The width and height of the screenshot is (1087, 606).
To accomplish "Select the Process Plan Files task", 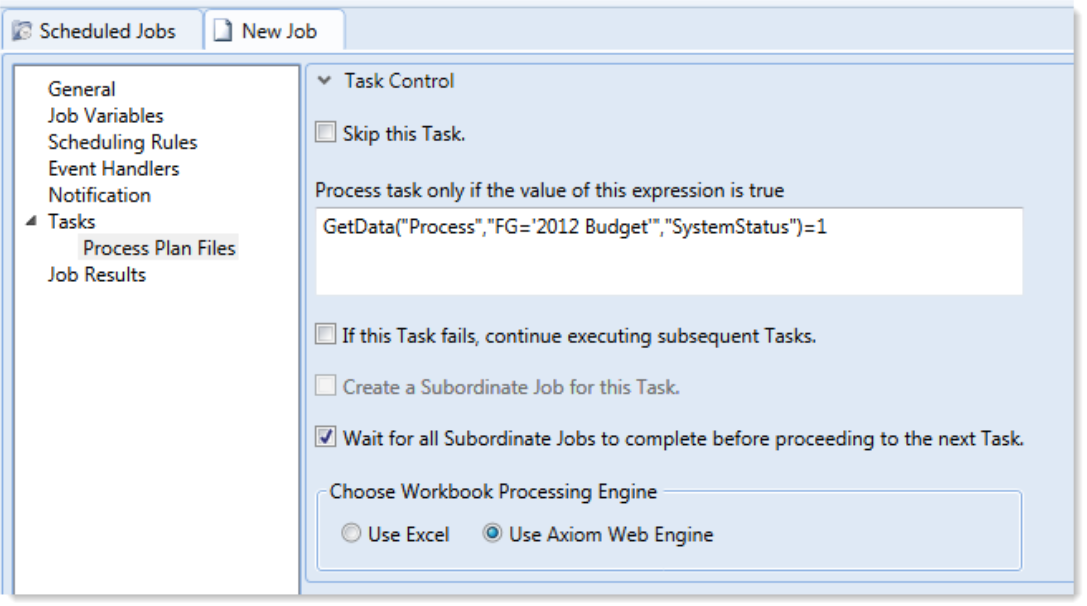I will click(159, 248).
